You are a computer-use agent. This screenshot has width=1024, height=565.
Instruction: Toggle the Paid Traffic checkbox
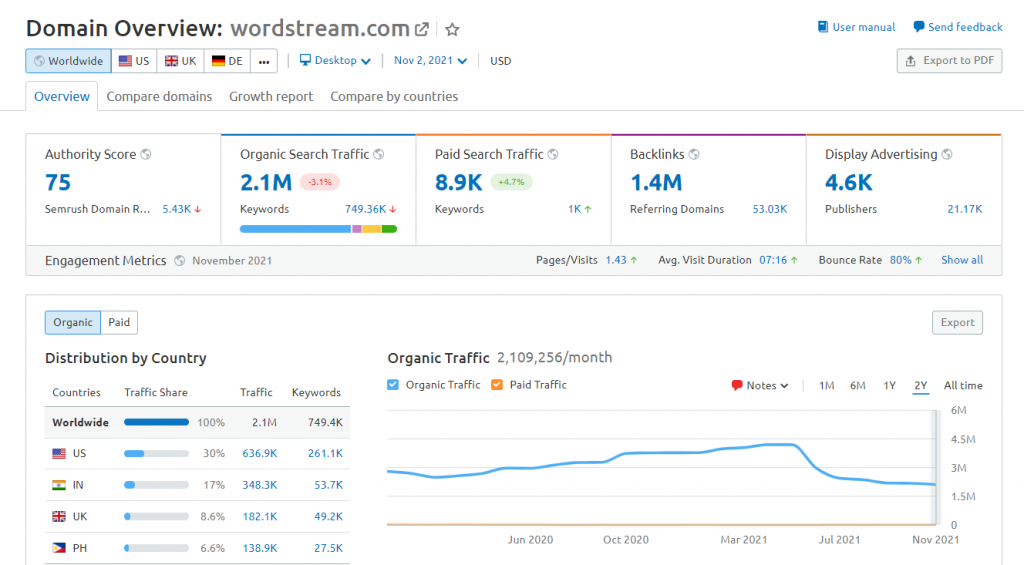[x=497, y=385]
